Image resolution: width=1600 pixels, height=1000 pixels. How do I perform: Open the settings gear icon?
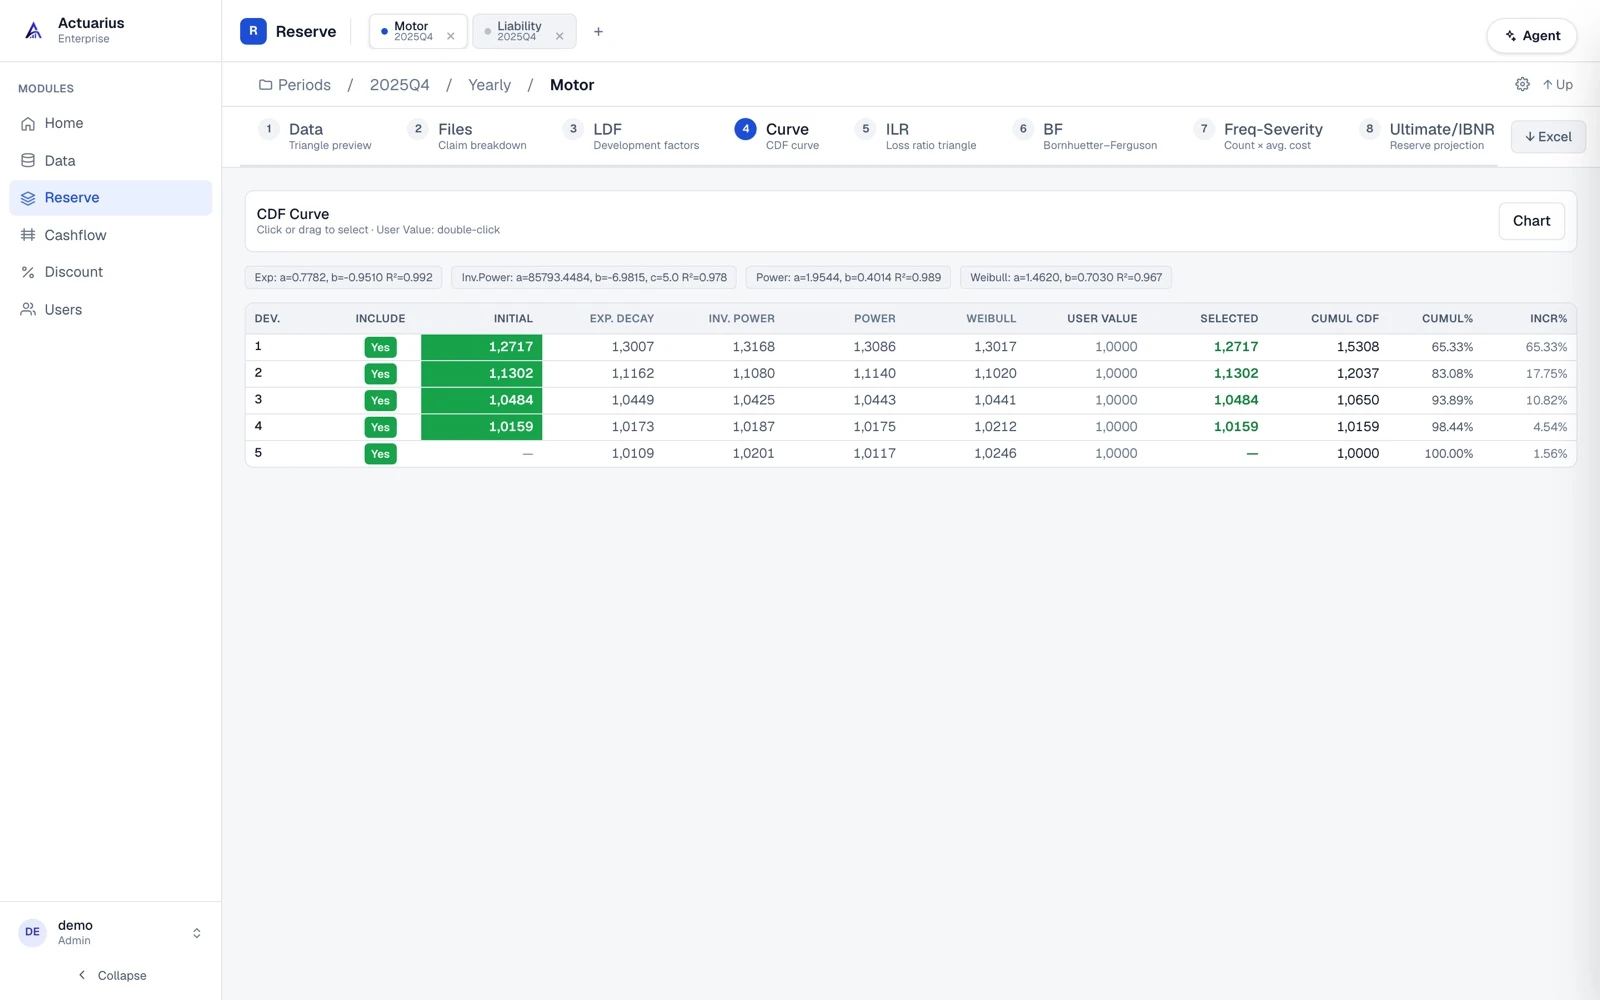click(x=1522, y=85)
